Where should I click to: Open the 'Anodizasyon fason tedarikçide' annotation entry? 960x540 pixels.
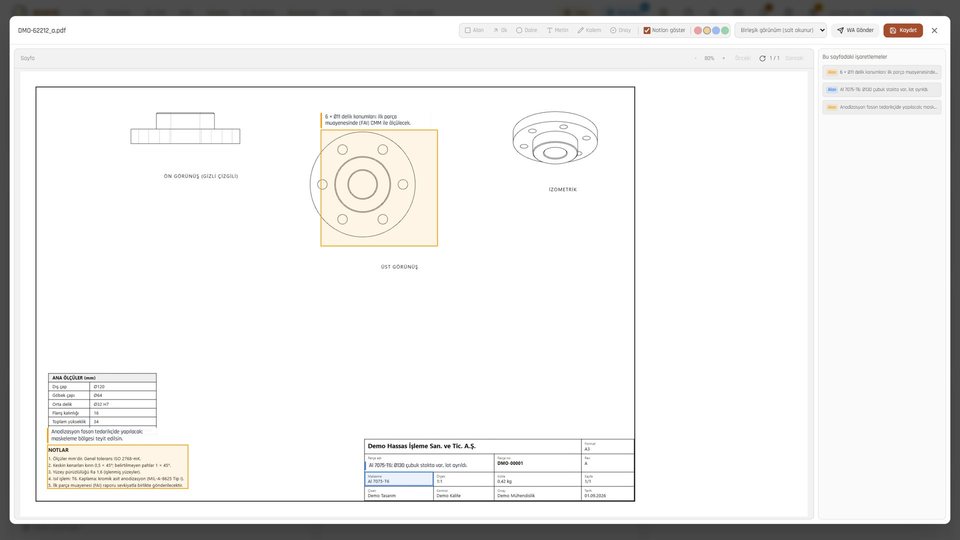click(882, 107)
